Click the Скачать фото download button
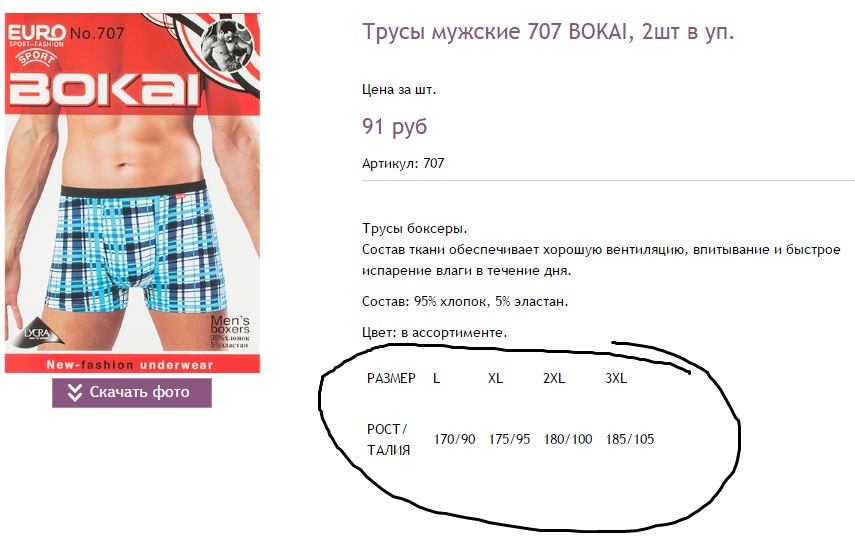 pos(132,392)
